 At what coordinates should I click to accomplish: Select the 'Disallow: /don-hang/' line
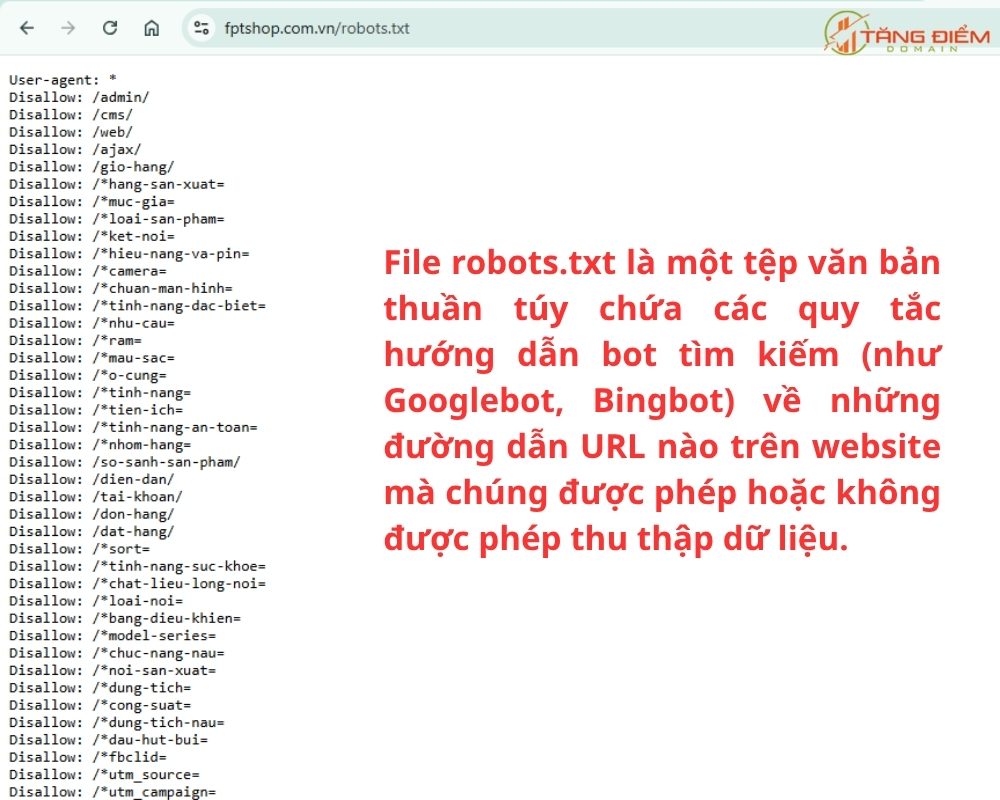tap(91, 514)
